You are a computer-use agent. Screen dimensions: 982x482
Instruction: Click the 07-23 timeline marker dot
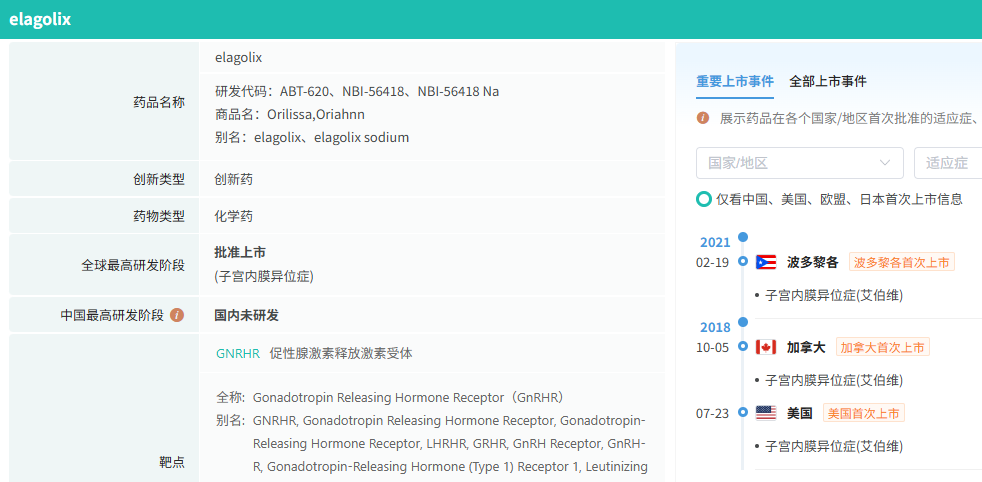742,413
